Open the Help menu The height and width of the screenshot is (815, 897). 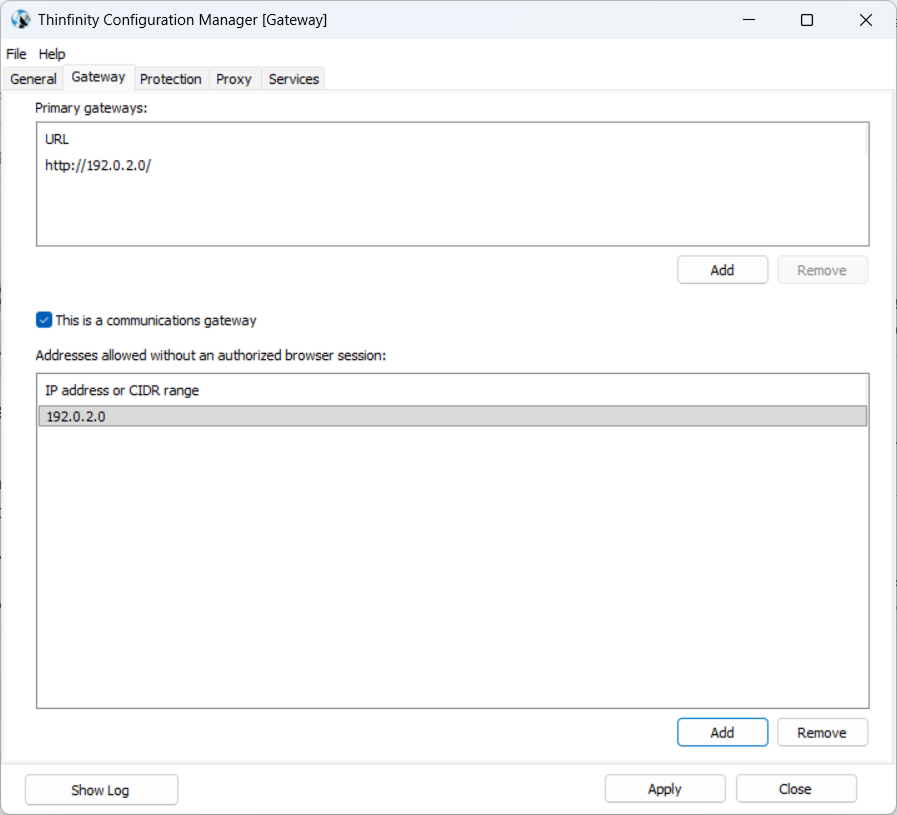[52, 54]
